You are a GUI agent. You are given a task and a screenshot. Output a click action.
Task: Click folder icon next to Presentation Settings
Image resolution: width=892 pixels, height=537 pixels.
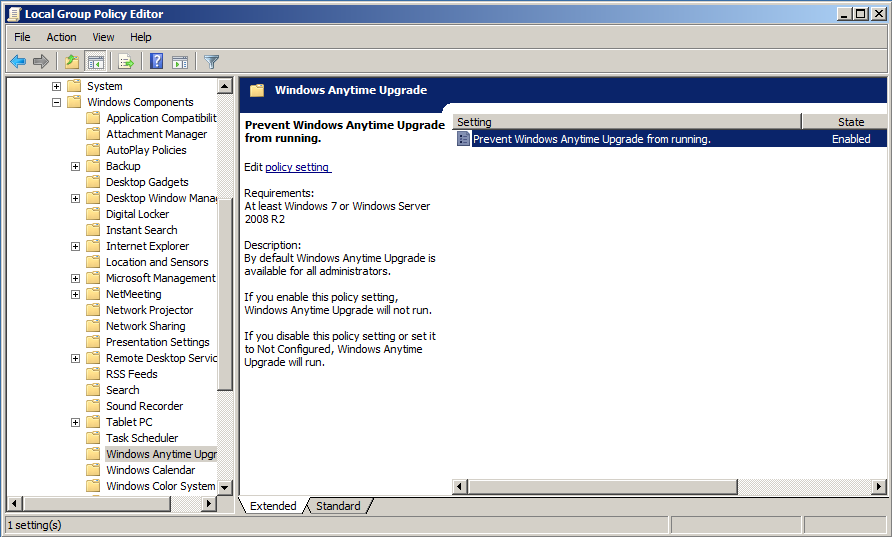93,342
